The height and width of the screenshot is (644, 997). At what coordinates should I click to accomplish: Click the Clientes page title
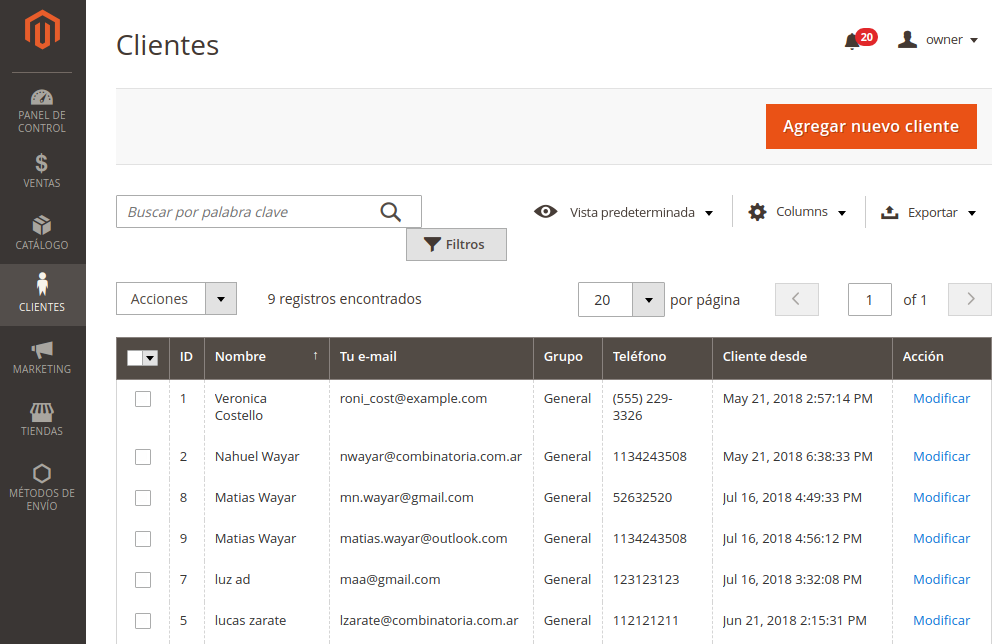(x=167, y=45)
